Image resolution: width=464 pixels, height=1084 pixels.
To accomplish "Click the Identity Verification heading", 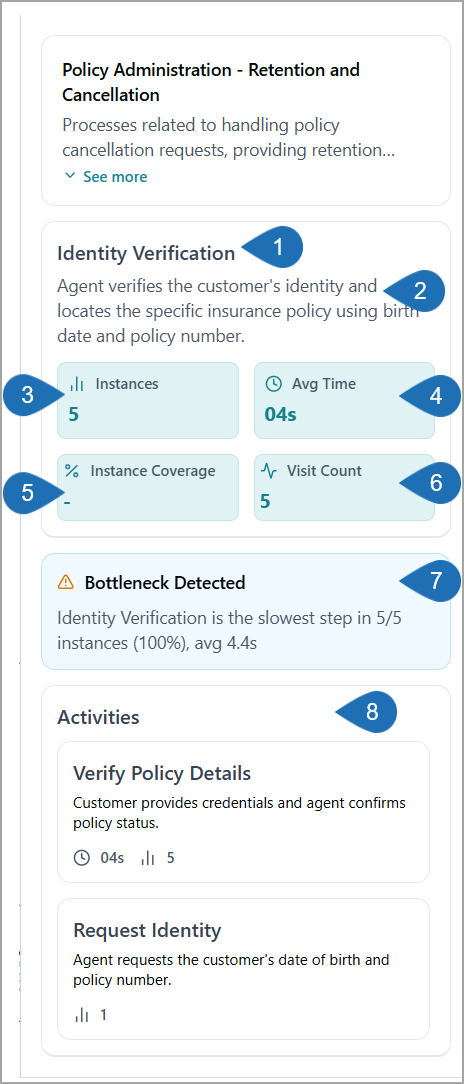I will pos(147,254).
